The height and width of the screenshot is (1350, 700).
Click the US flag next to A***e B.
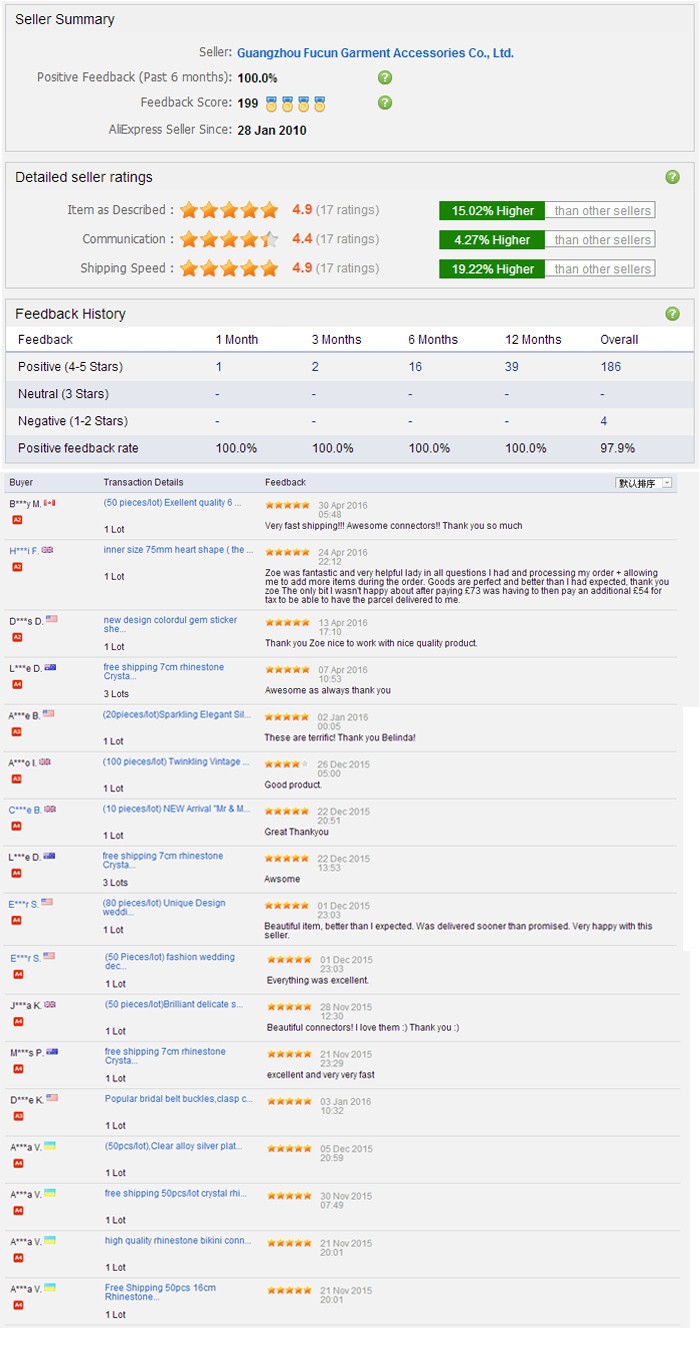(x=48, y=714)
